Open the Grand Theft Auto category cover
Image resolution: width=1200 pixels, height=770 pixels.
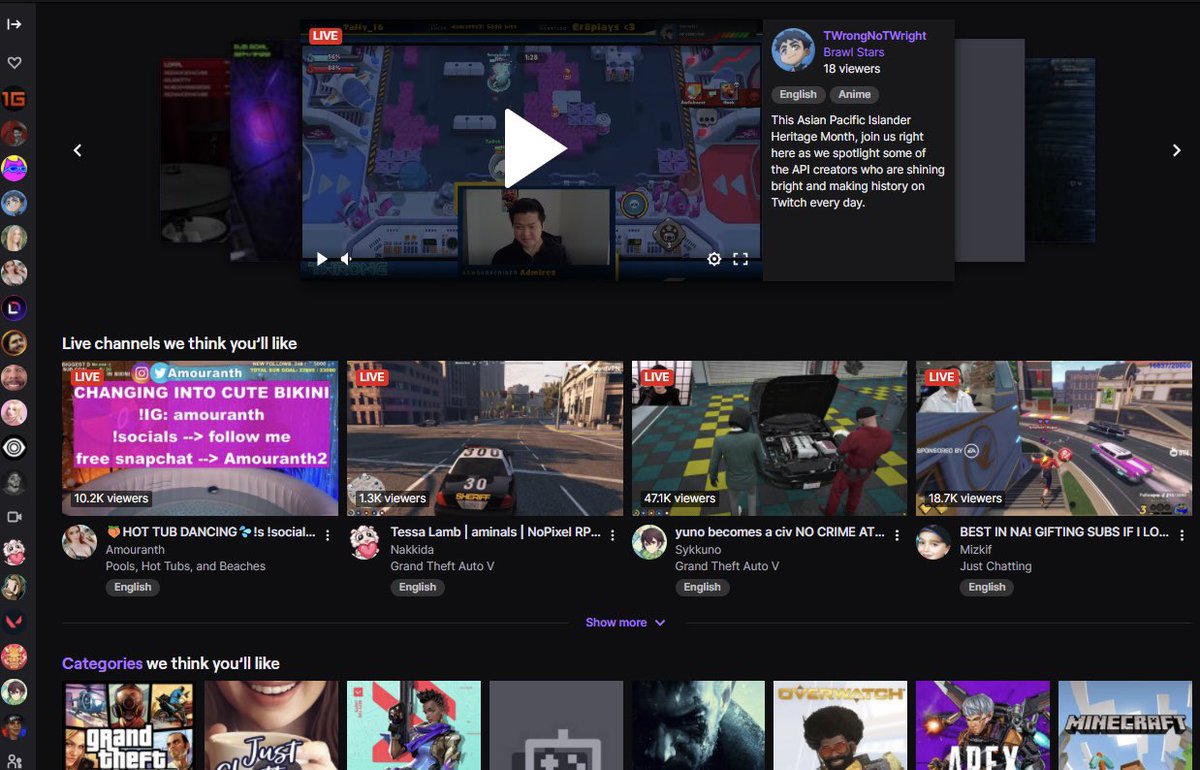(129, 726)
